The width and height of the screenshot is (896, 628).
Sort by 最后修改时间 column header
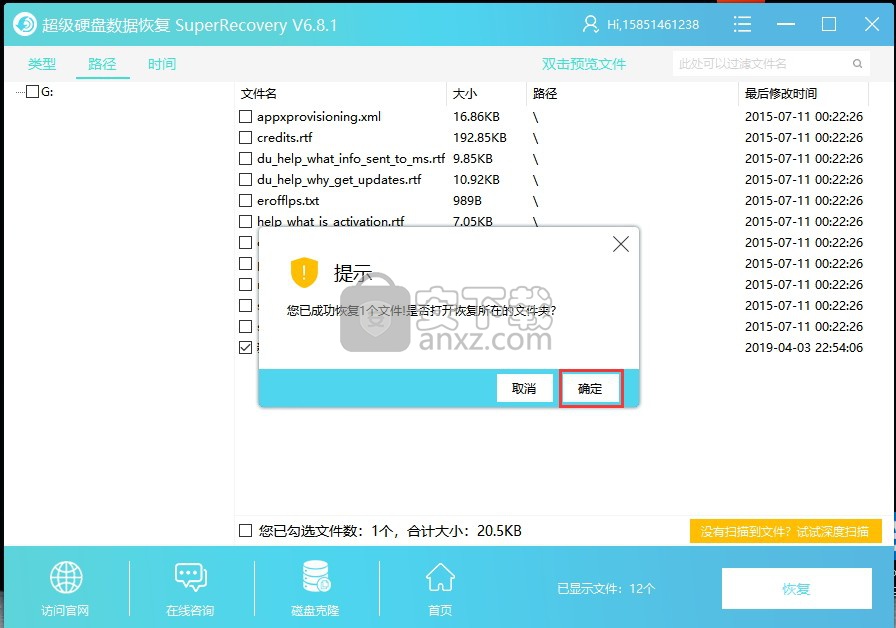pyautogui.click(x=781, y=94)
